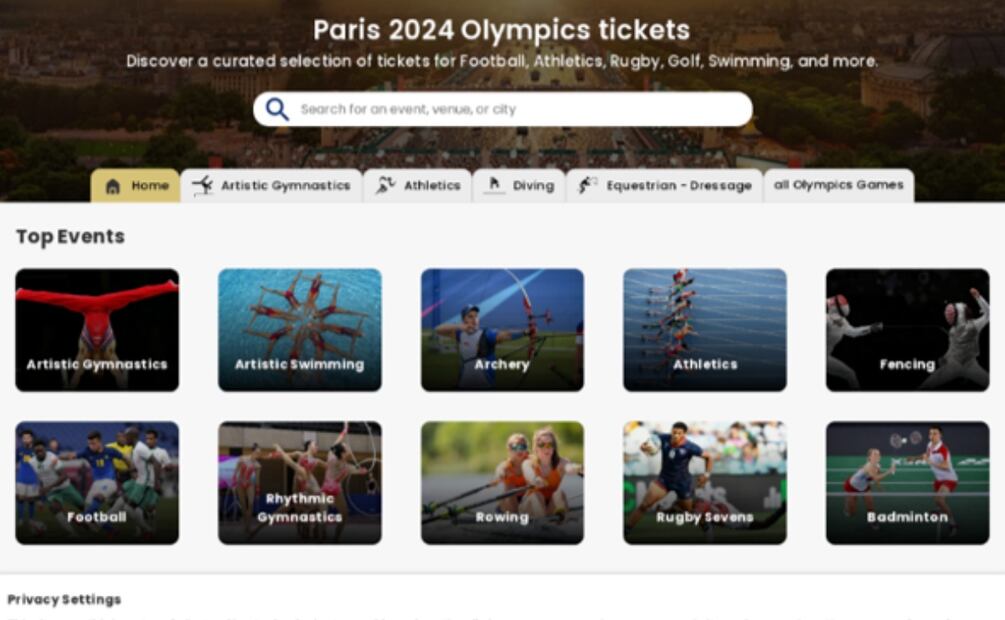Click the Artistic Gymnastics gymnast icon
Viewport: 1005px width, 620px height.
tap(203, 185)
